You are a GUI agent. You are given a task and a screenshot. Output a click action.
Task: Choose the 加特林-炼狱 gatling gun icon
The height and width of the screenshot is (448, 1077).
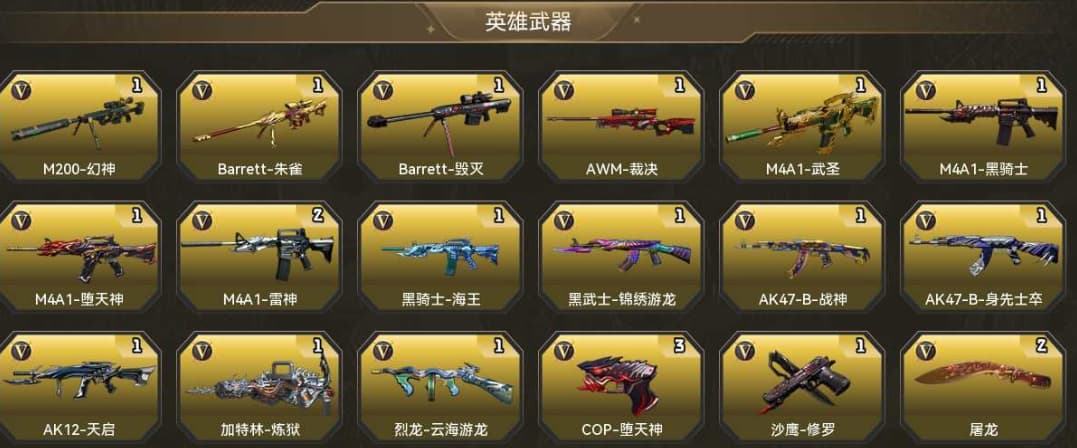(x=259, y=385)
